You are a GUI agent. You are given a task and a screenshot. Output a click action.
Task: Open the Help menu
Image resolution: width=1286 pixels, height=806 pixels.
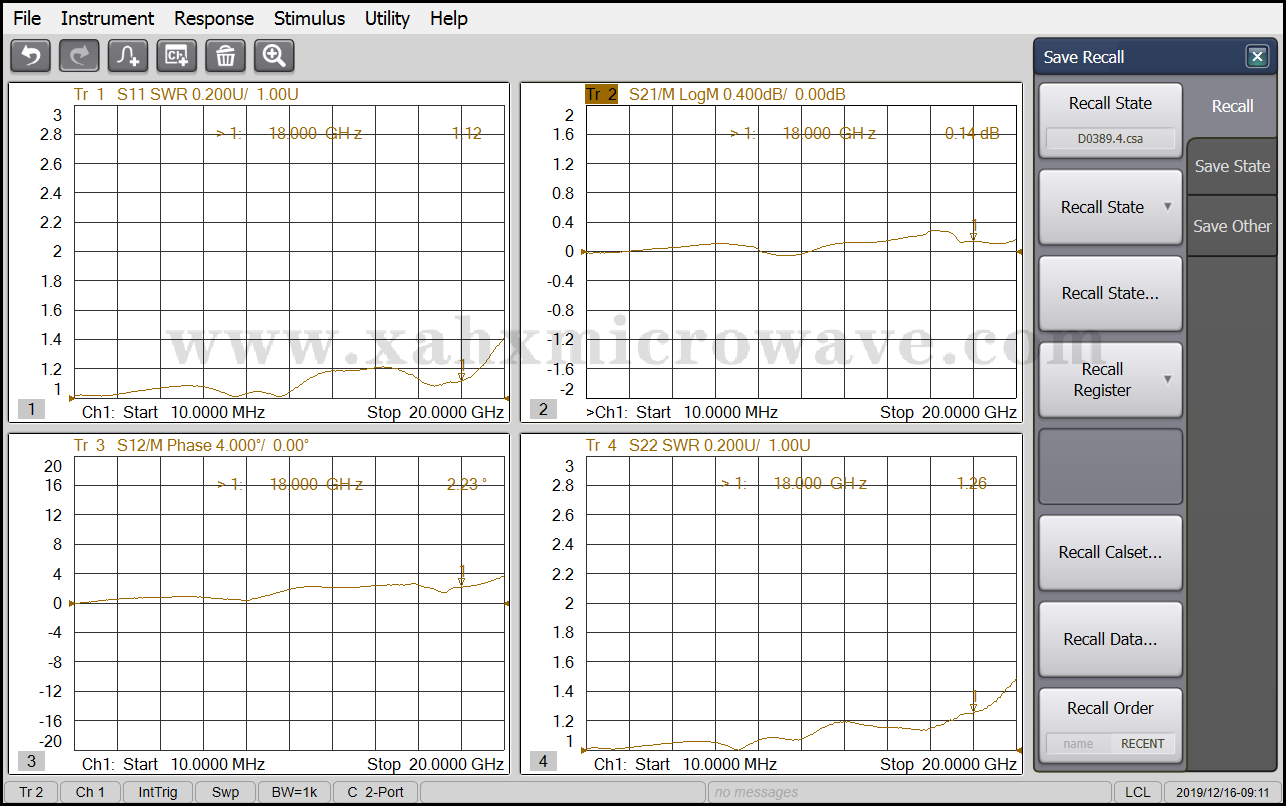pyautogui.click(x=449, y=18)
